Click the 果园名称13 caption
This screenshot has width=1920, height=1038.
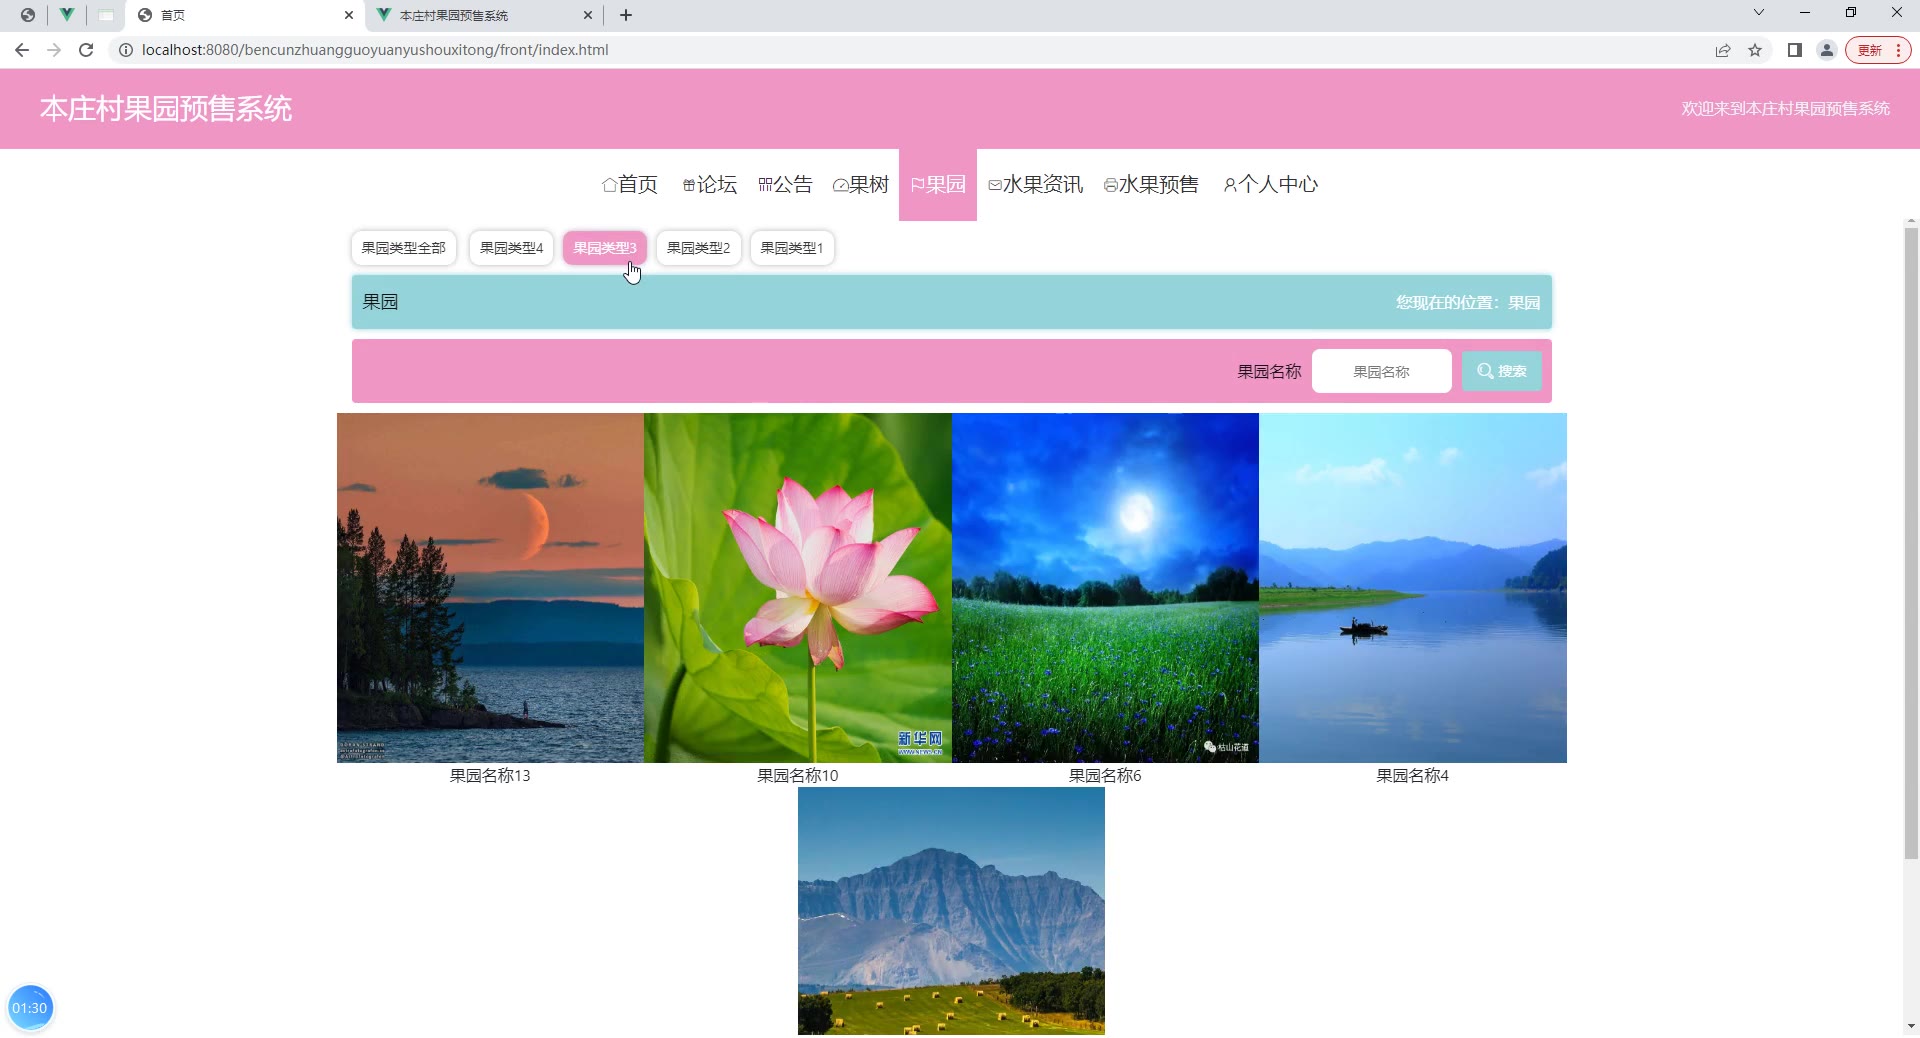pyautogui.click(x=490, y=775)
